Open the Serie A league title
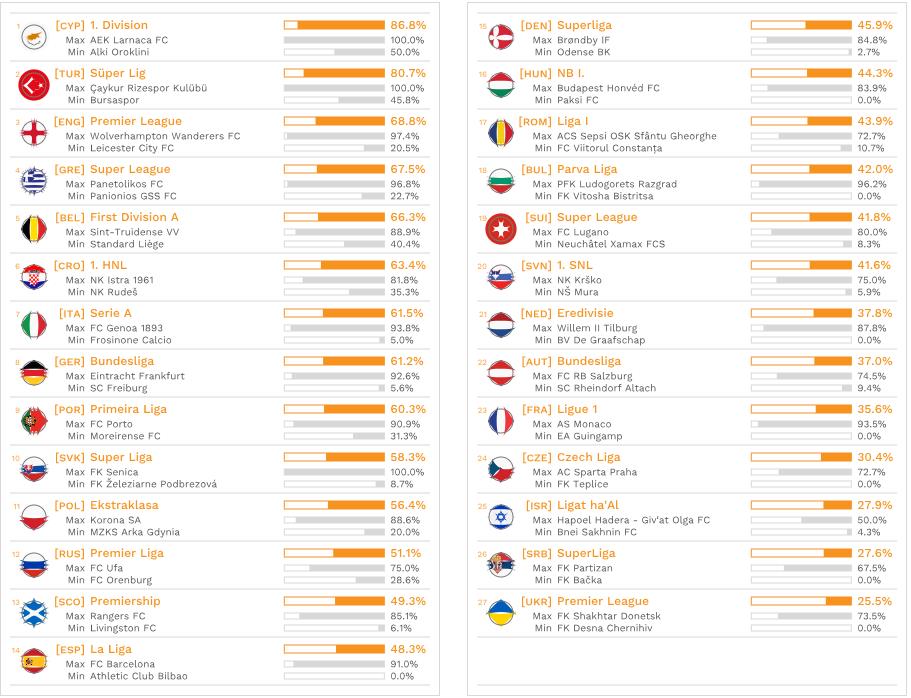911x698 pixels. 111,313
